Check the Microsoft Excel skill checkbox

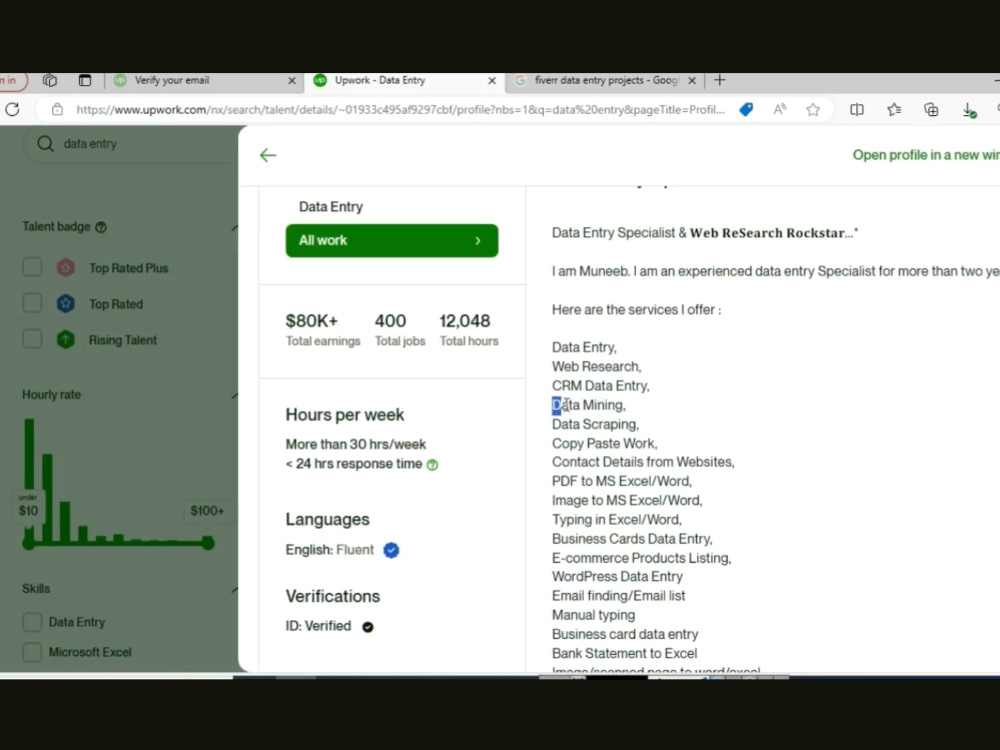click(32, 652)
